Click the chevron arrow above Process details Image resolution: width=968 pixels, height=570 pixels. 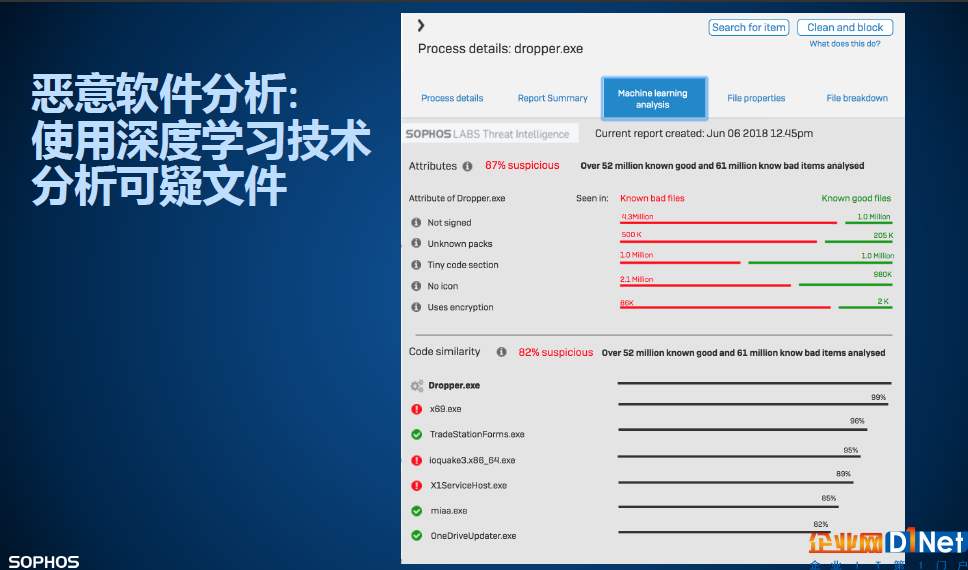(x=421, y=25)
